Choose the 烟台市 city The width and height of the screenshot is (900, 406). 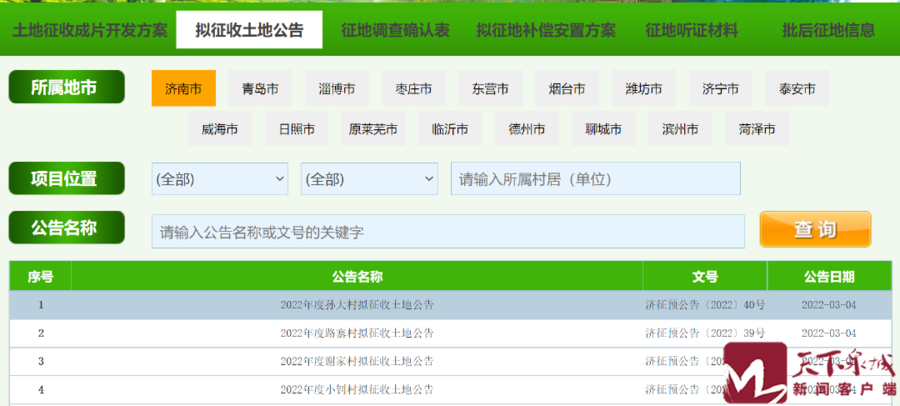(x=567, y=88)
